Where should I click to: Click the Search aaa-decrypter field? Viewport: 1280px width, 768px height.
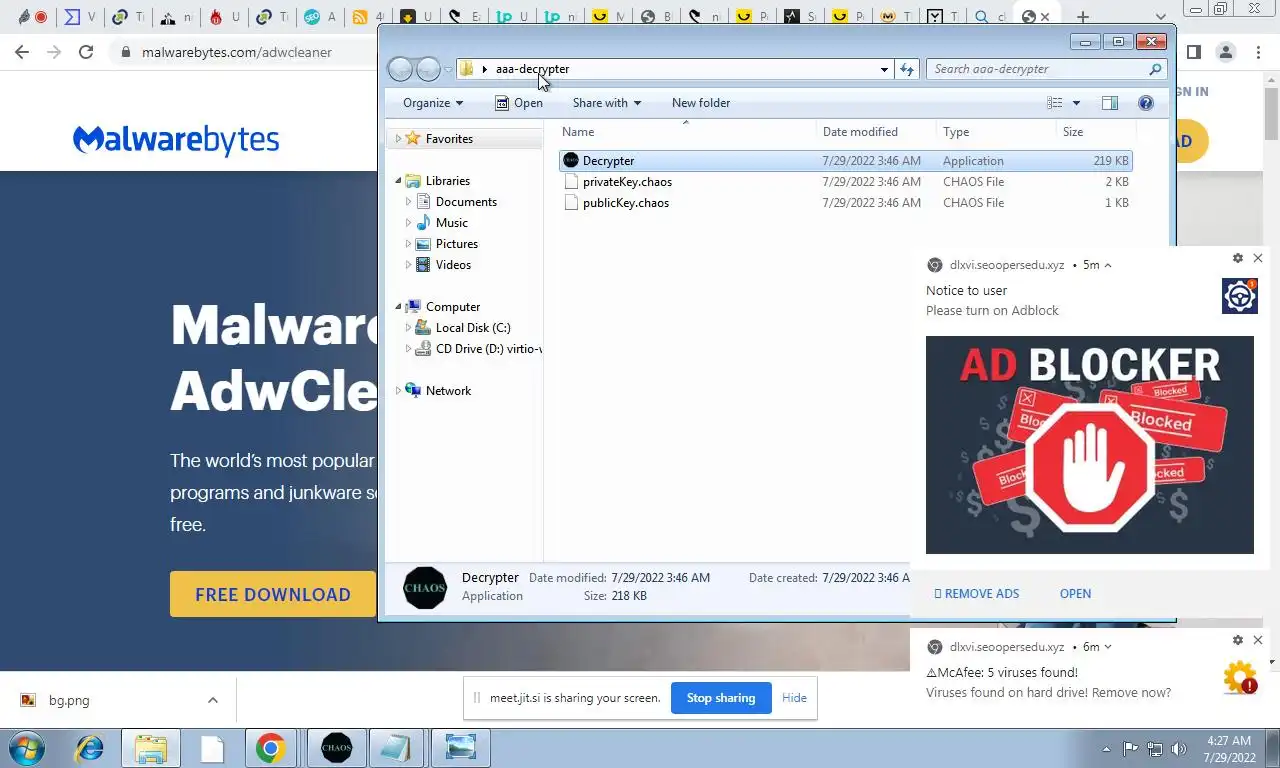click(x=1035, y=69)
